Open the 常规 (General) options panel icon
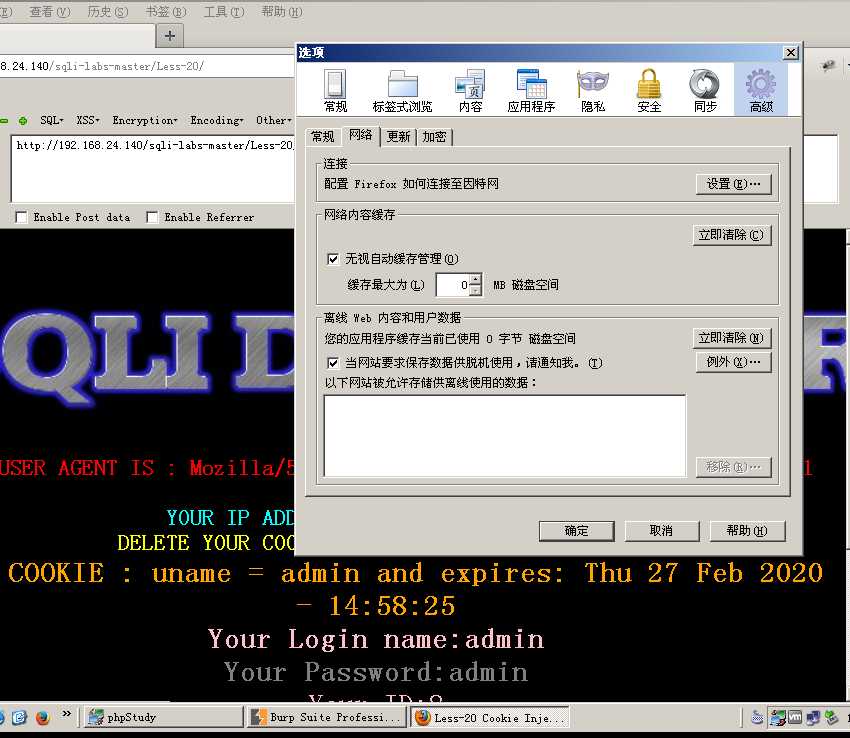Viewport: 850px width, 738px height. (x=335, y=91)
